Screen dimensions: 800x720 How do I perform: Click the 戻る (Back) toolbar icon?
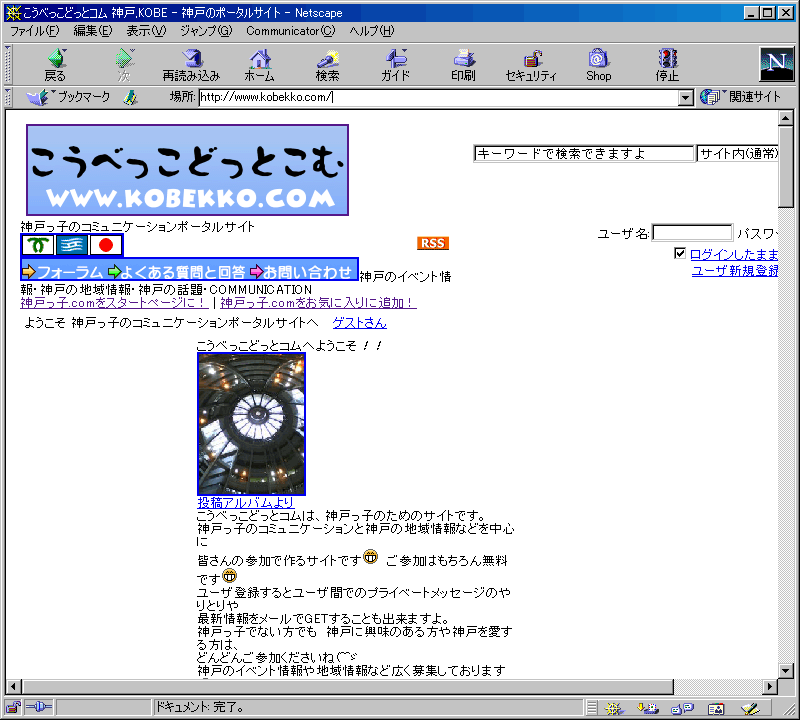tap(56, 64)
